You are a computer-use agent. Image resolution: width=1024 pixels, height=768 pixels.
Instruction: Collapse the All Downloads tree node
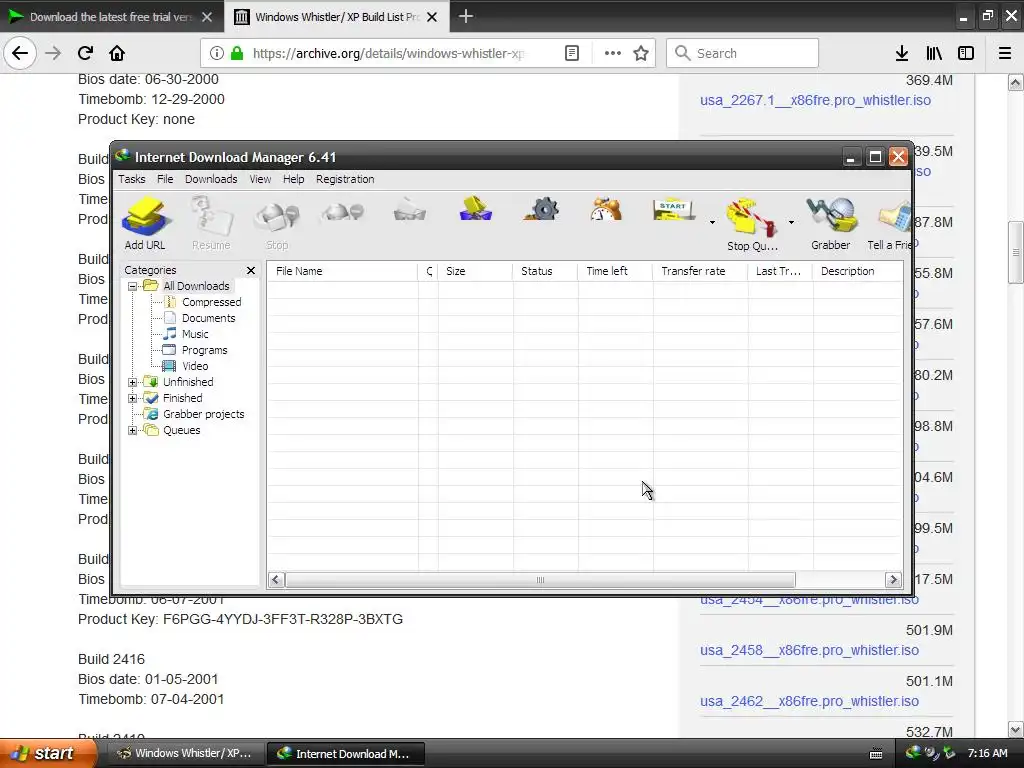click(133, 286)
